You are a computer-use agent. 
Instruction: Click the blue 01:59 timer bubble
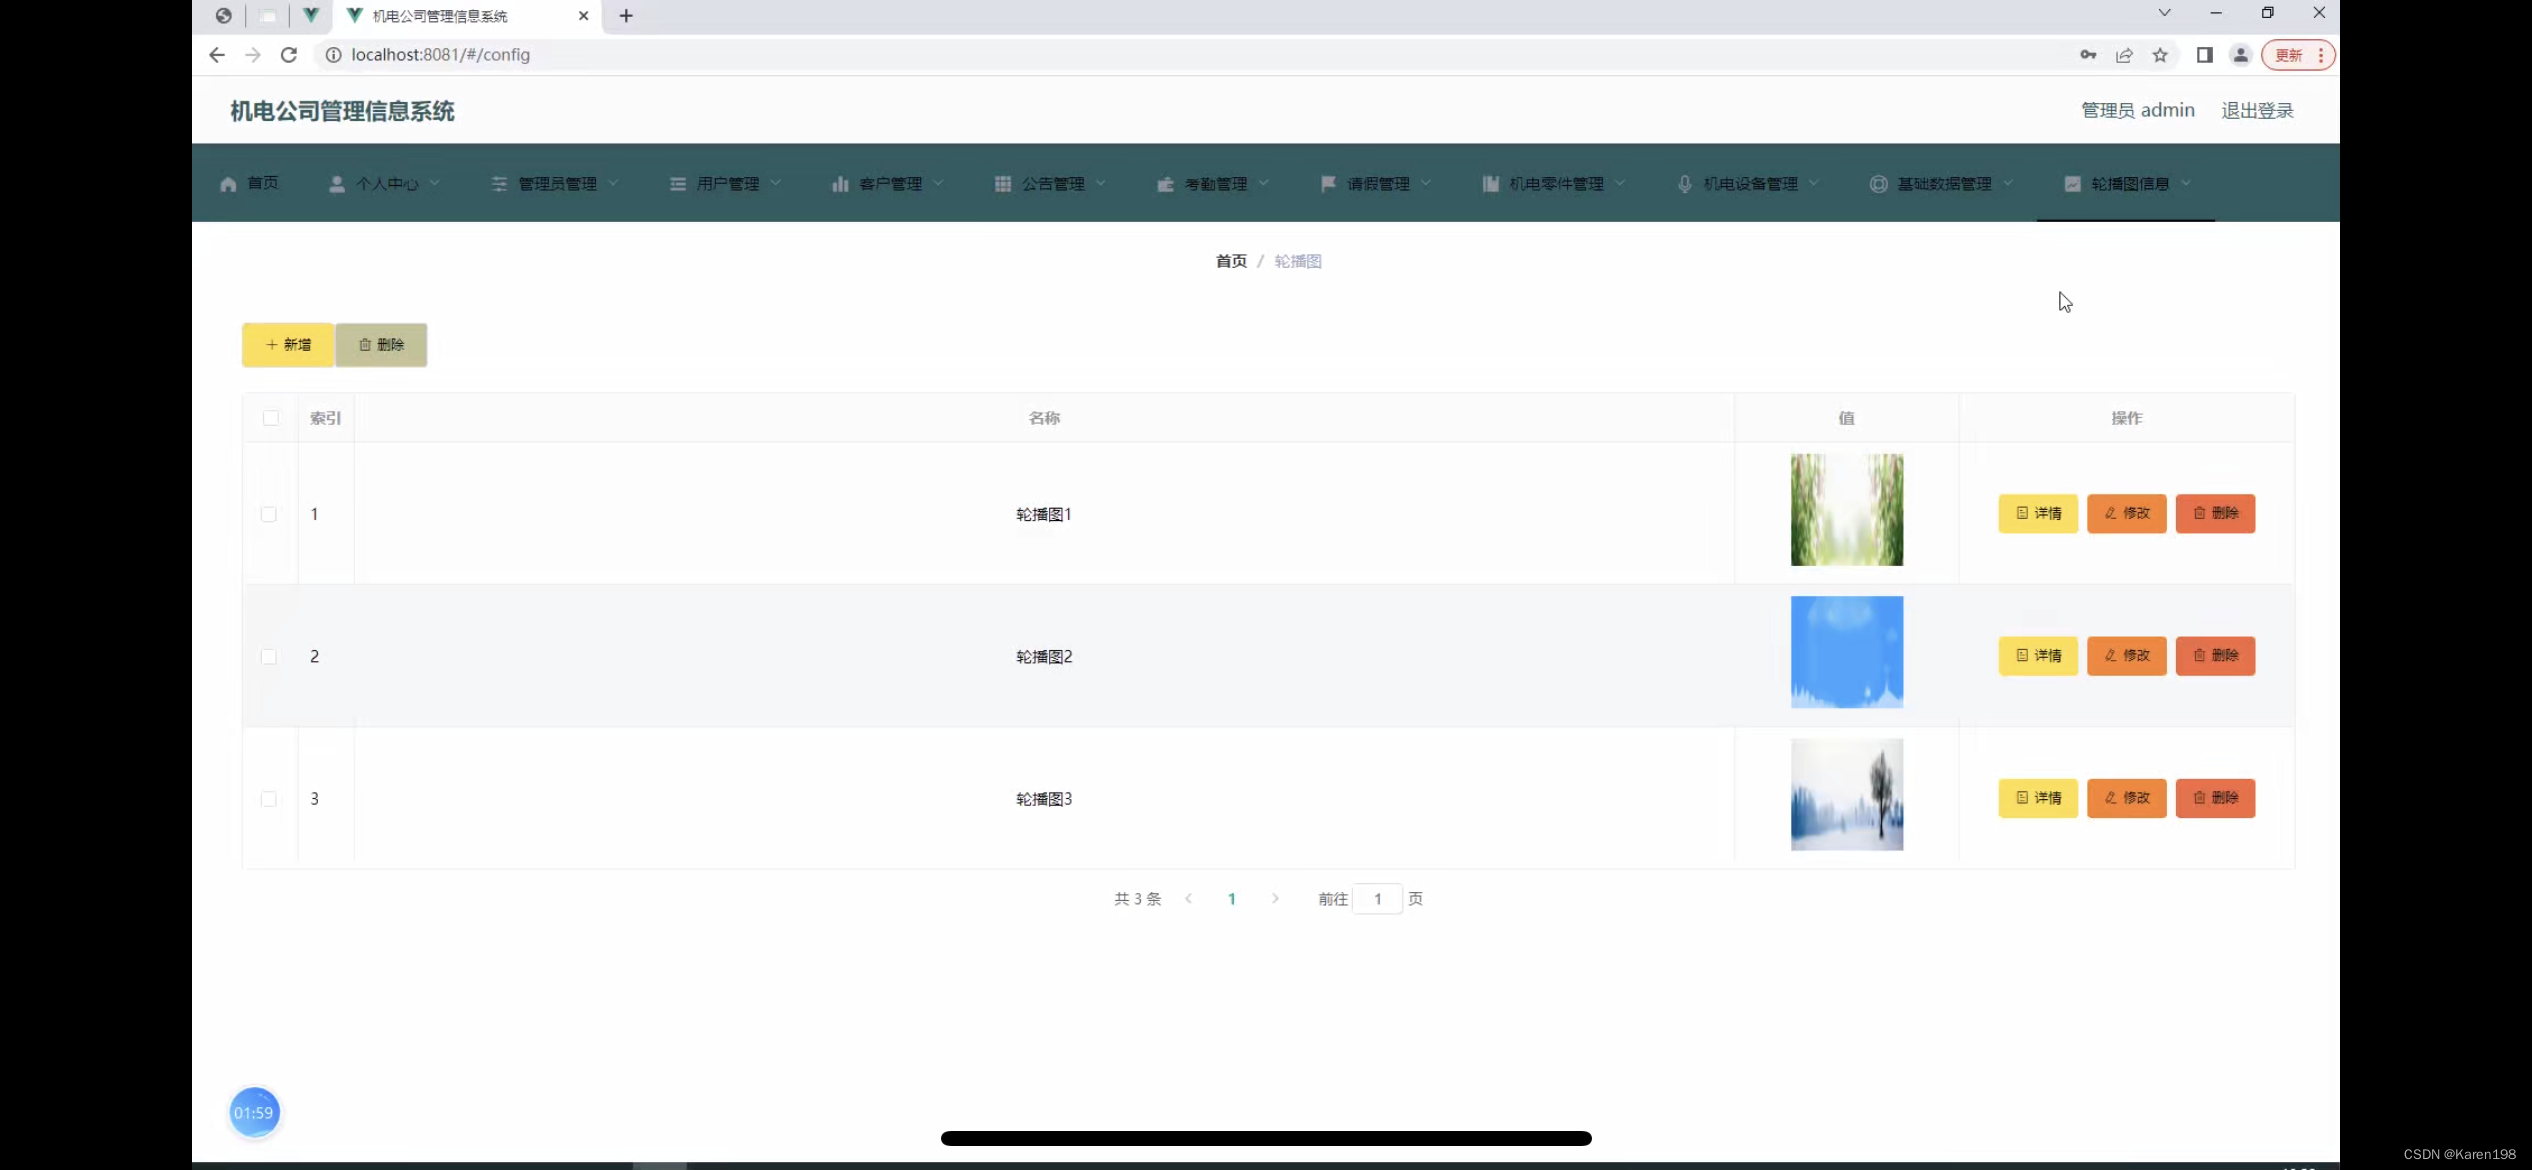[x=254, y=1112]
